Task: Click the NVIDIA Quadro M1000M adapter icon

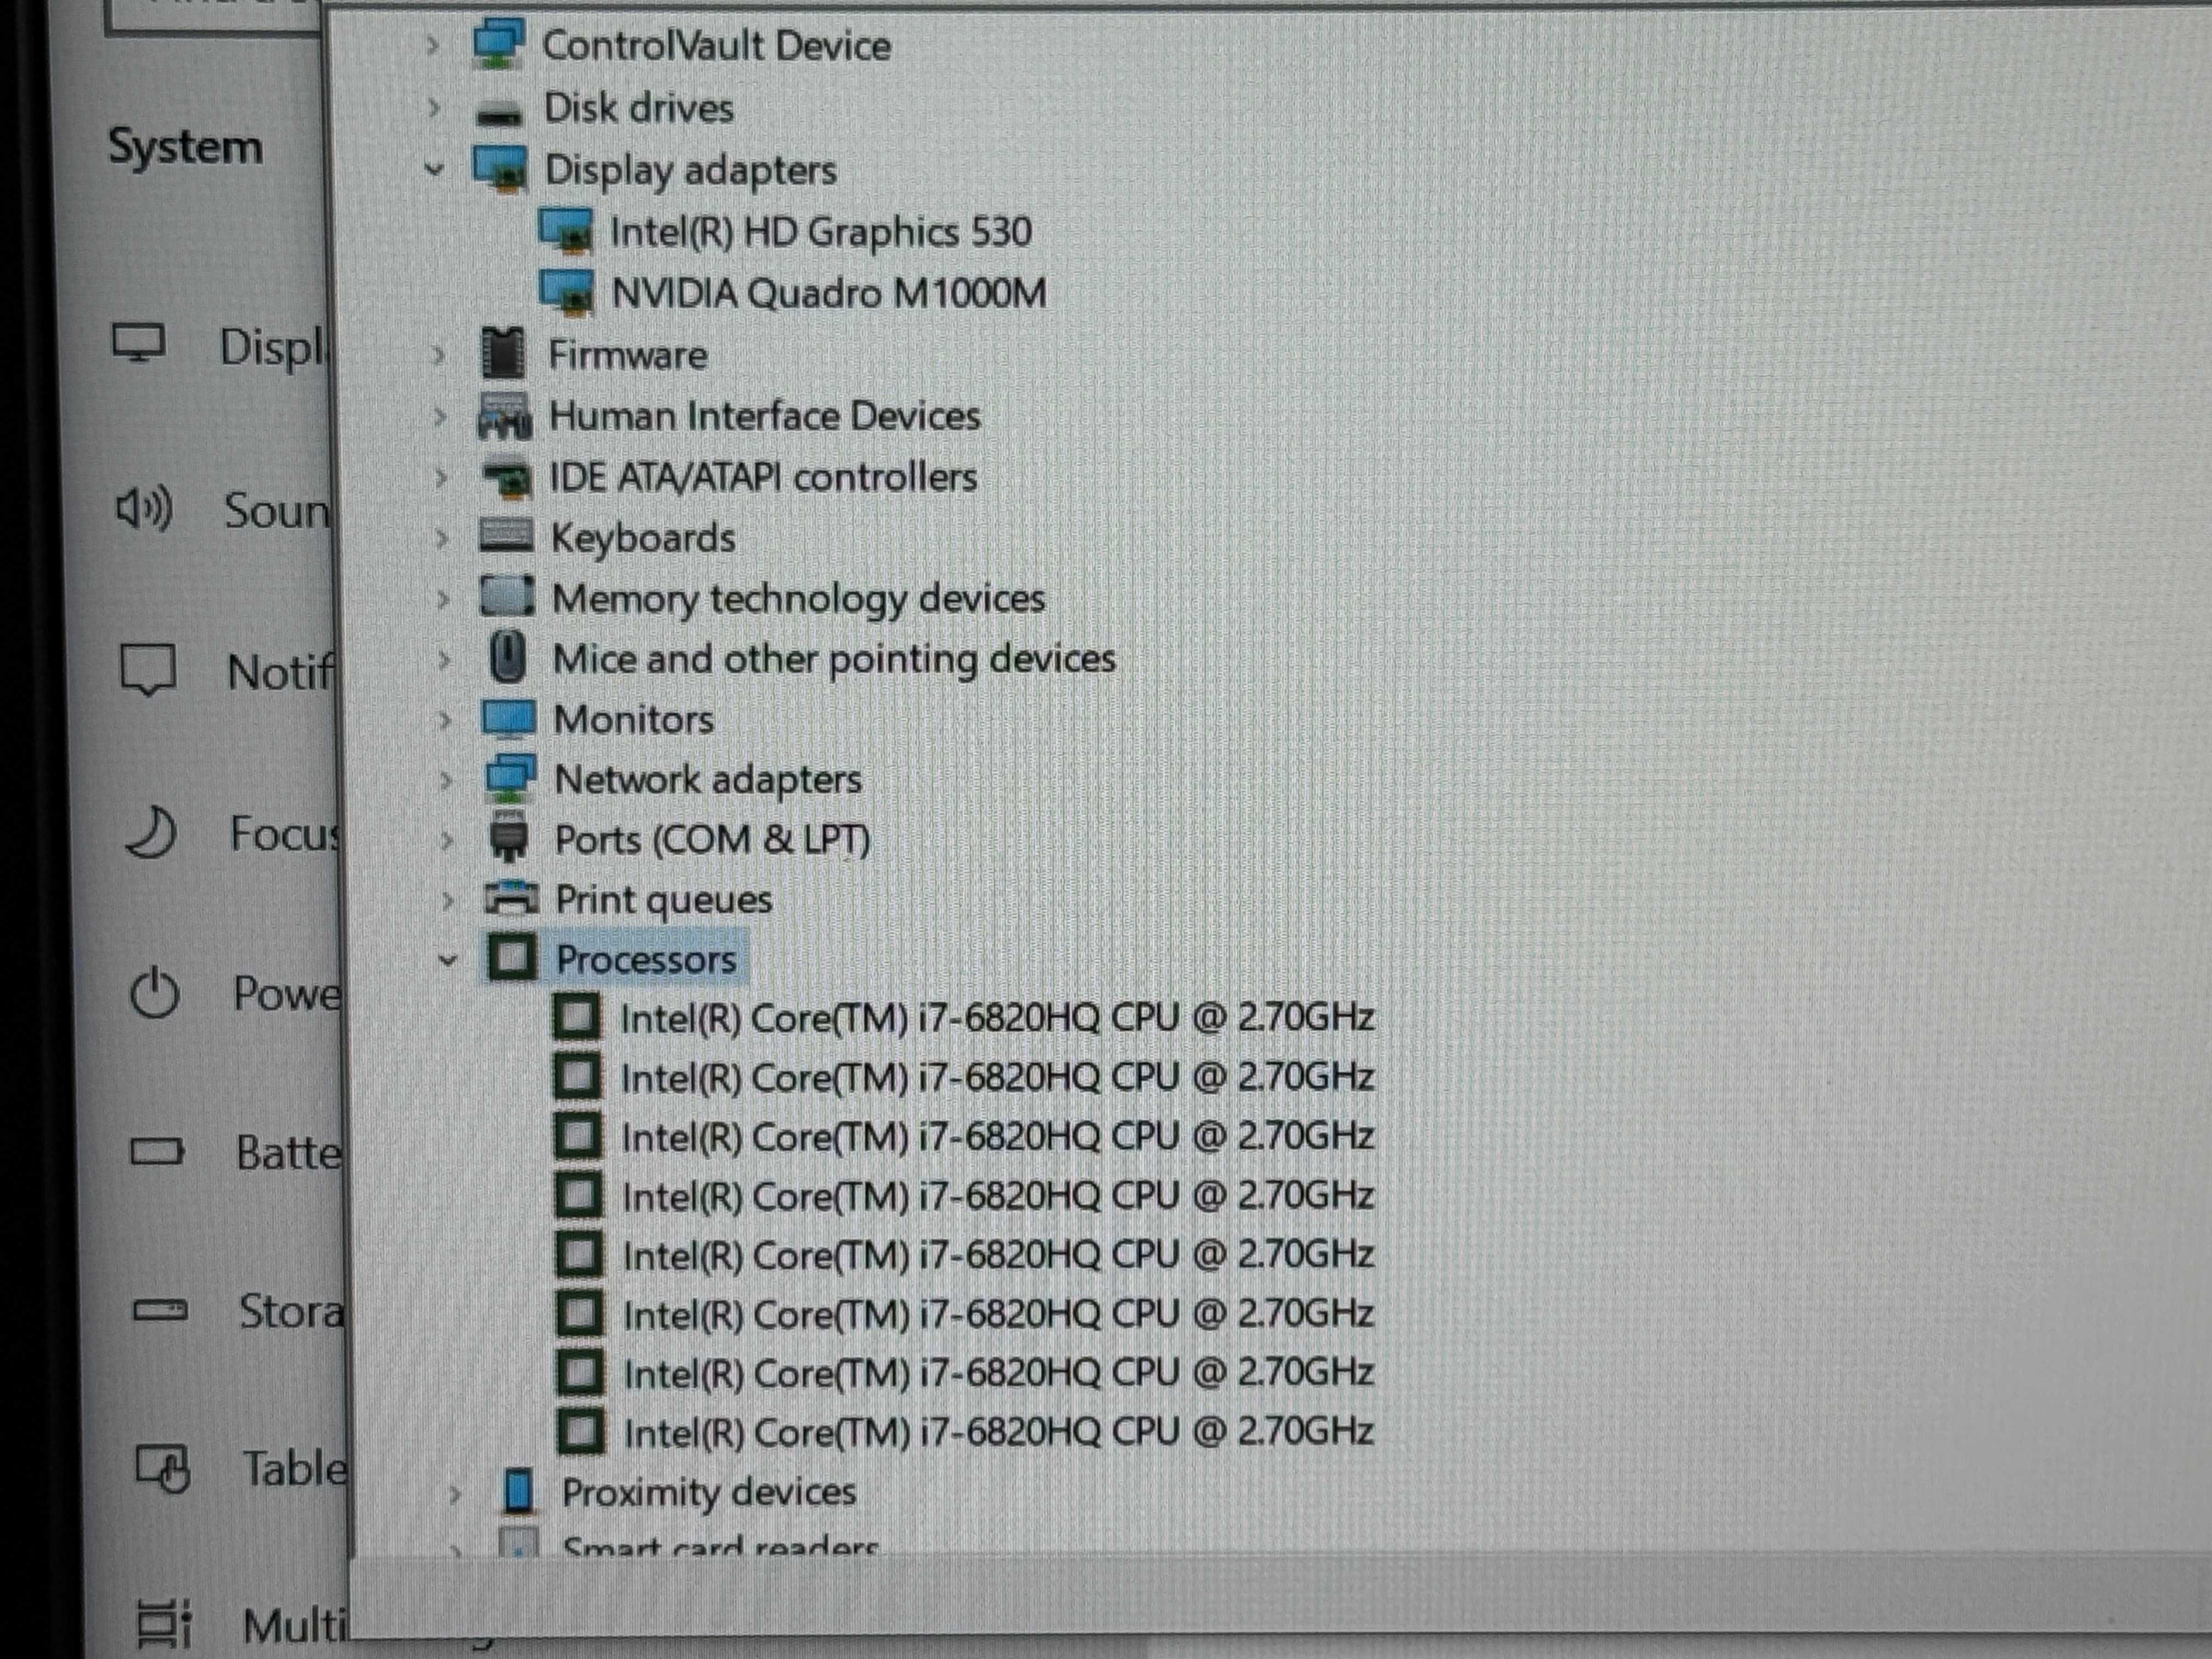Action: point(567,292)
